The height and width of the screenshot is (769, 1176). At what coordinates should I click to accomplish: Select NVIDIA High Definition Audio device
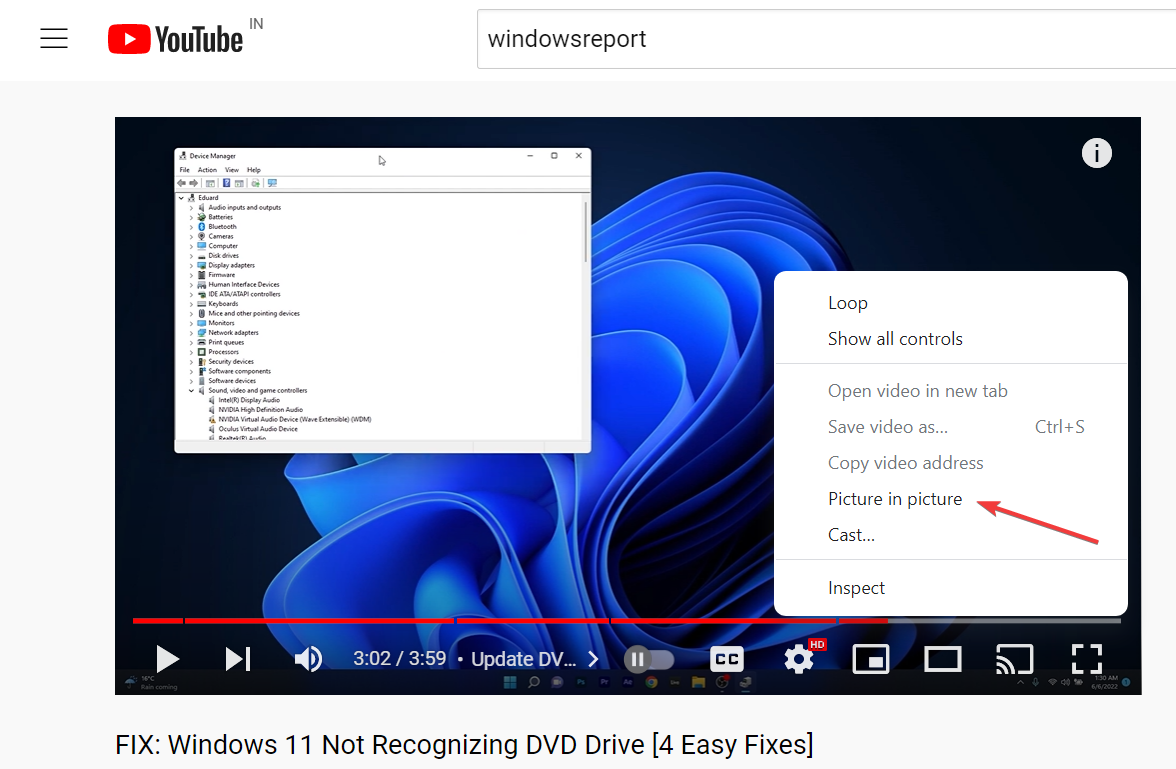260,410
